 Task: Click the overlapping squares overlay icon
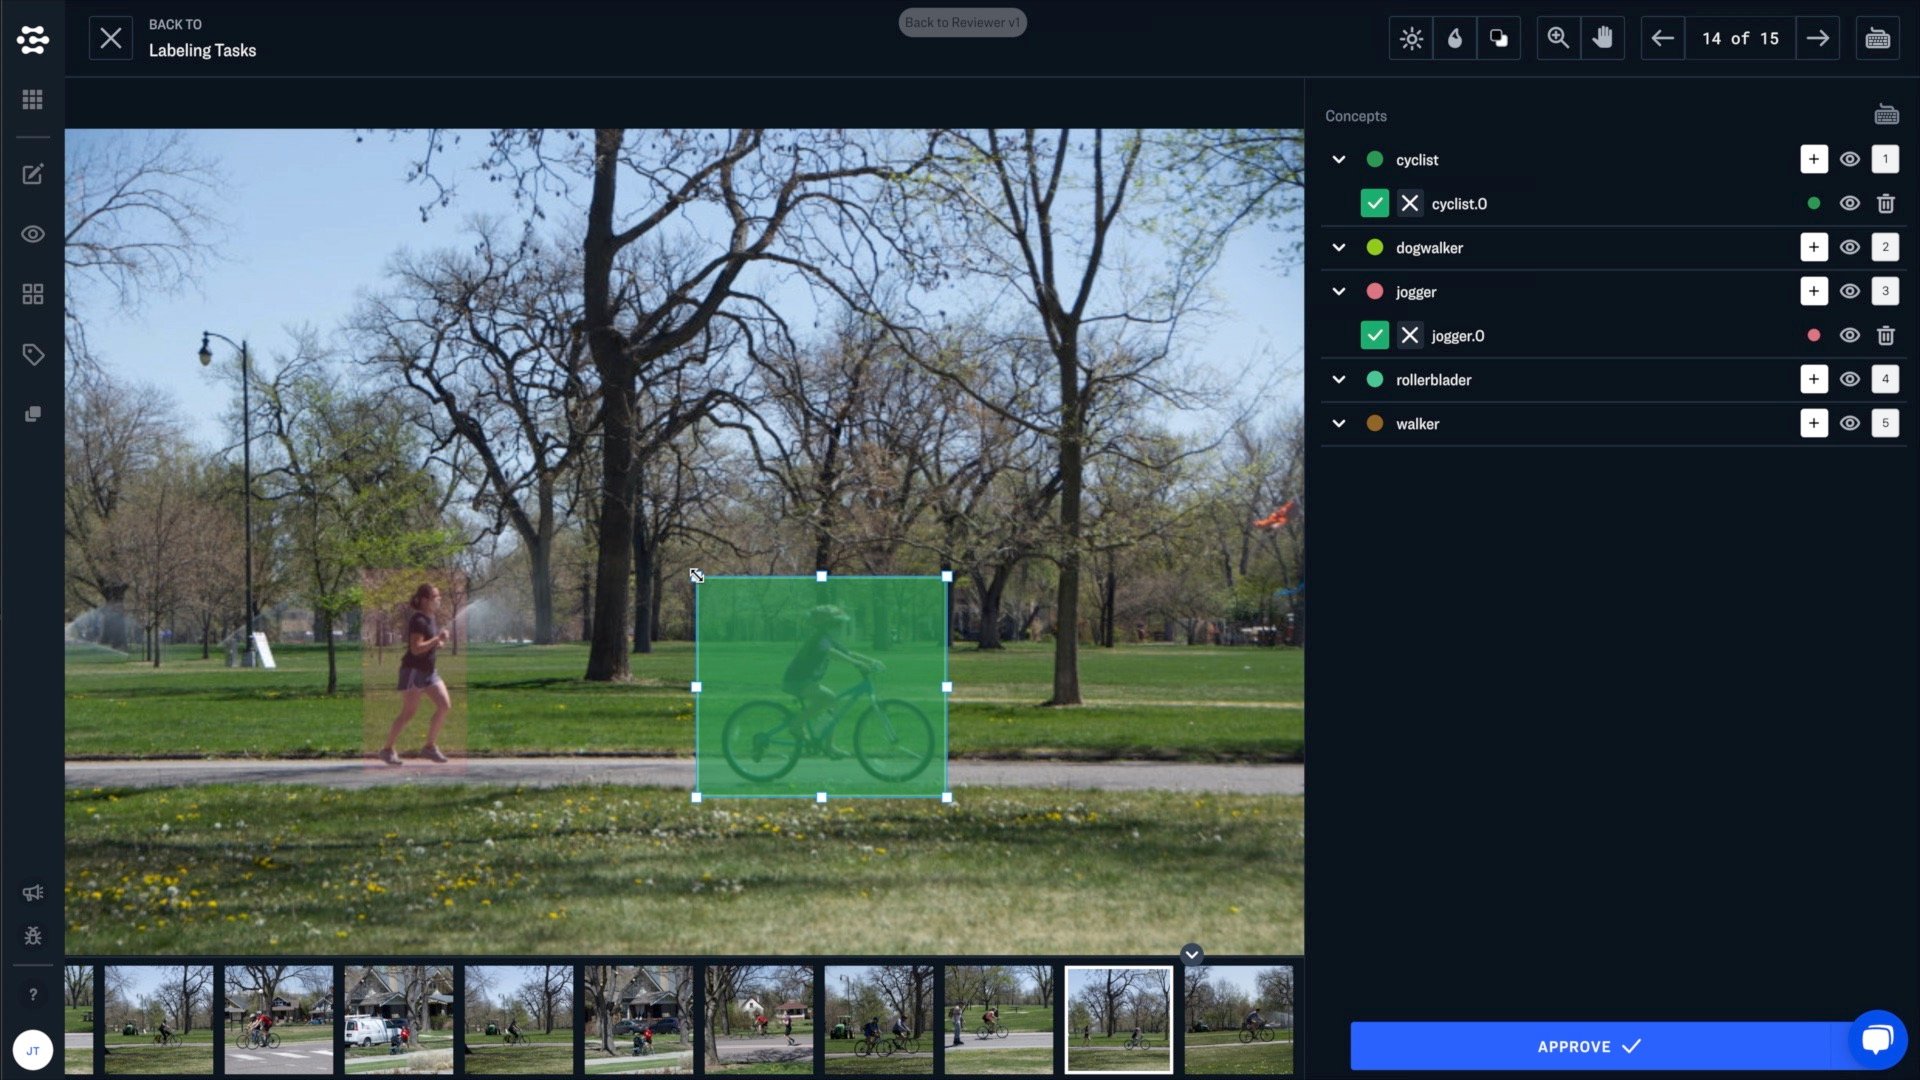coord(1498,38)
